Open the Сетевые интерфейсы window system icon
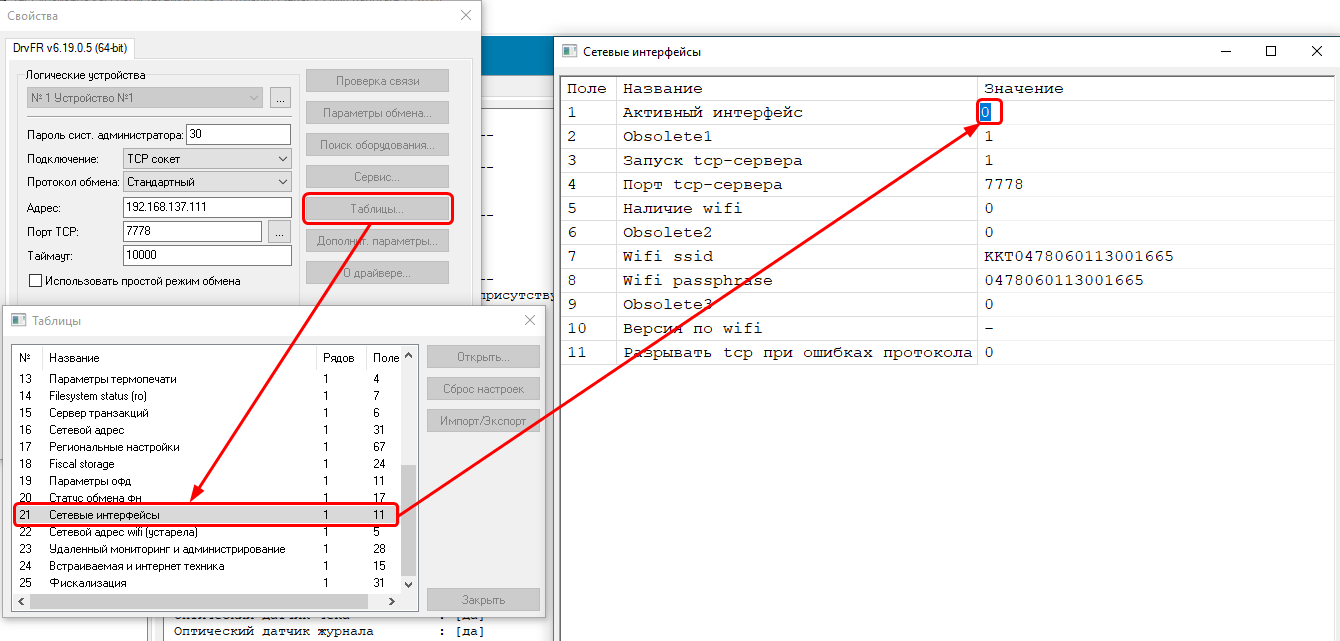Image resolution: width=1340 pixels, height=641 pixels. pos(570,51)
